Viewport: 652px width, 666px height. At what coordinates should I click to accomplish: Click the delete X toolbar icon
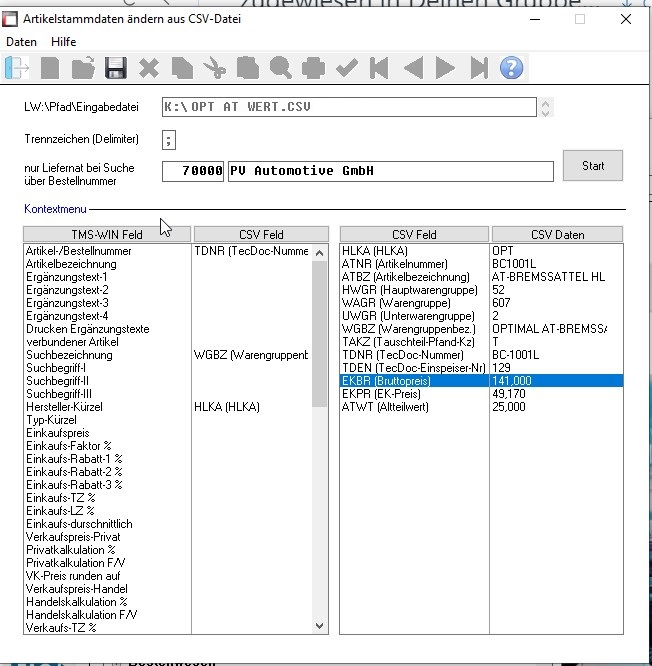tap(149, 68)
